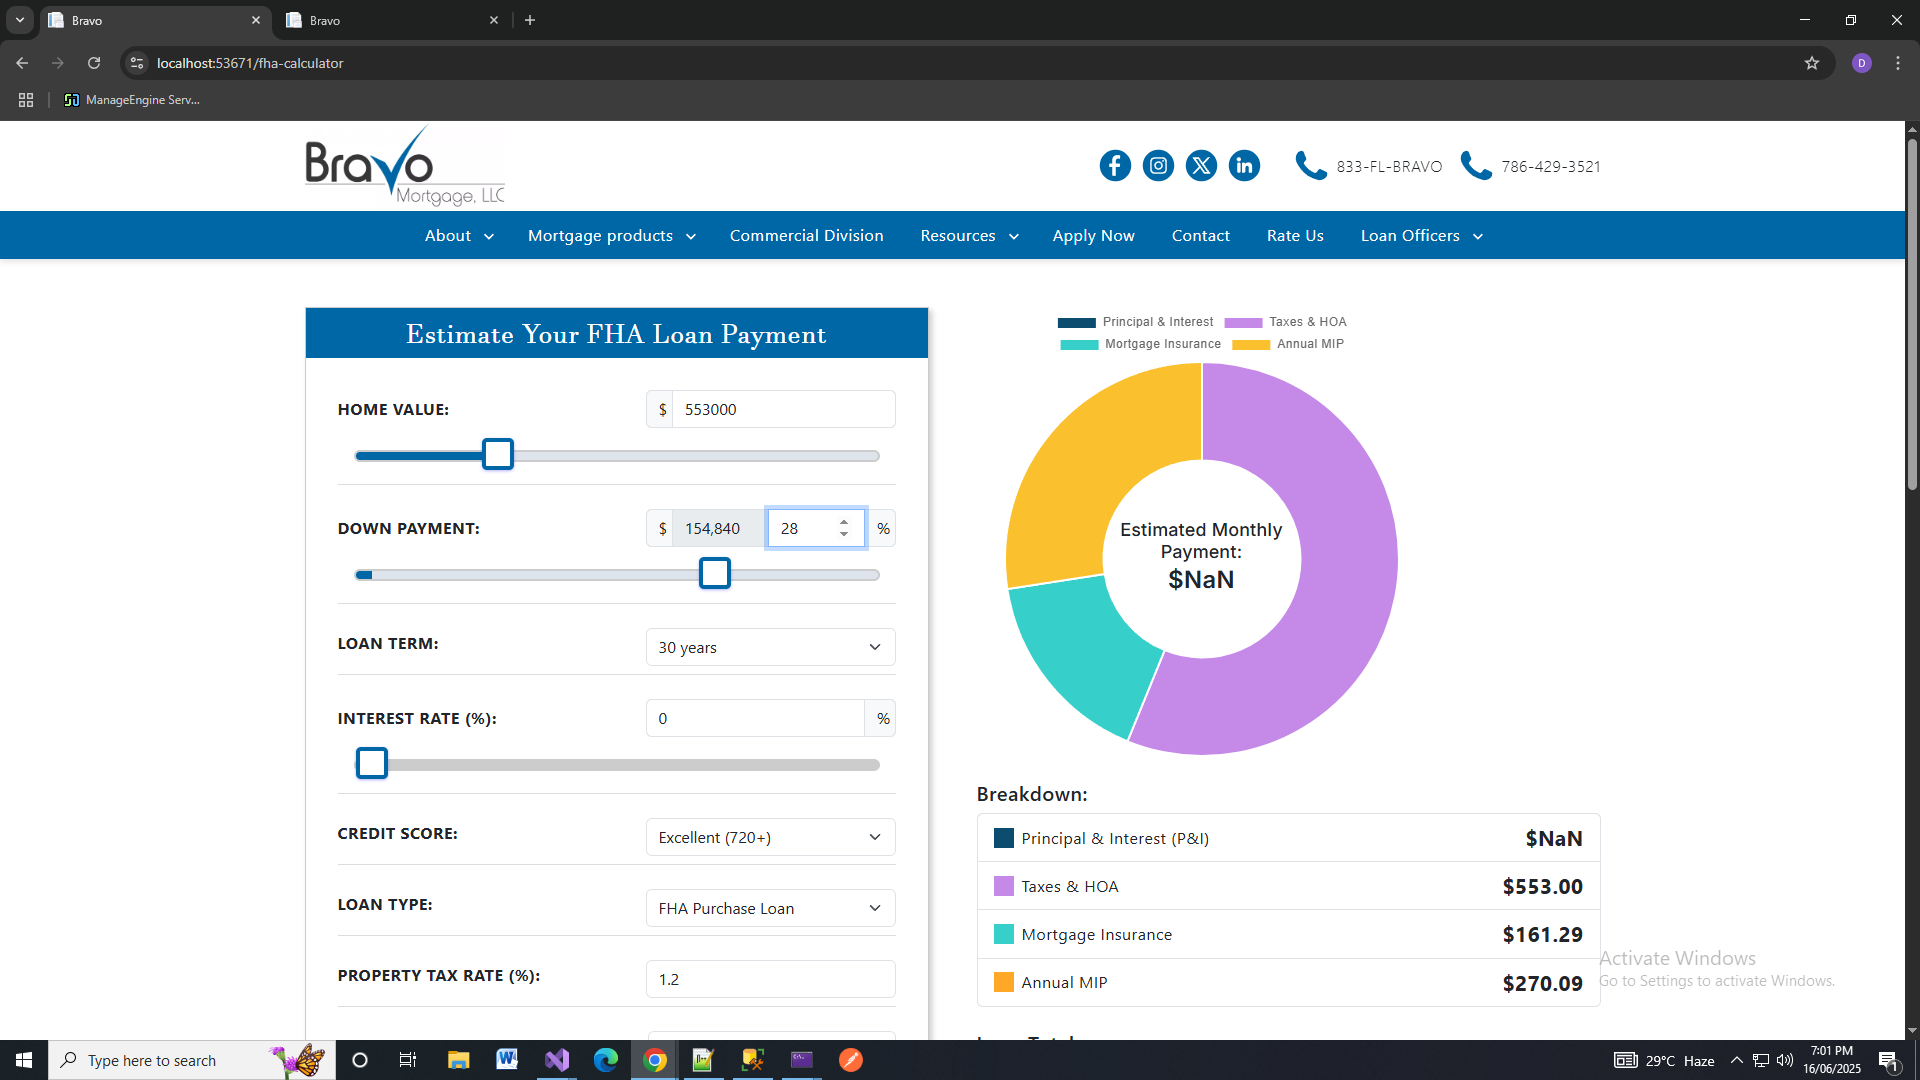Open the Facebook social icon
Screen dimensions: 1920x1080
[x=1115, y=166]
